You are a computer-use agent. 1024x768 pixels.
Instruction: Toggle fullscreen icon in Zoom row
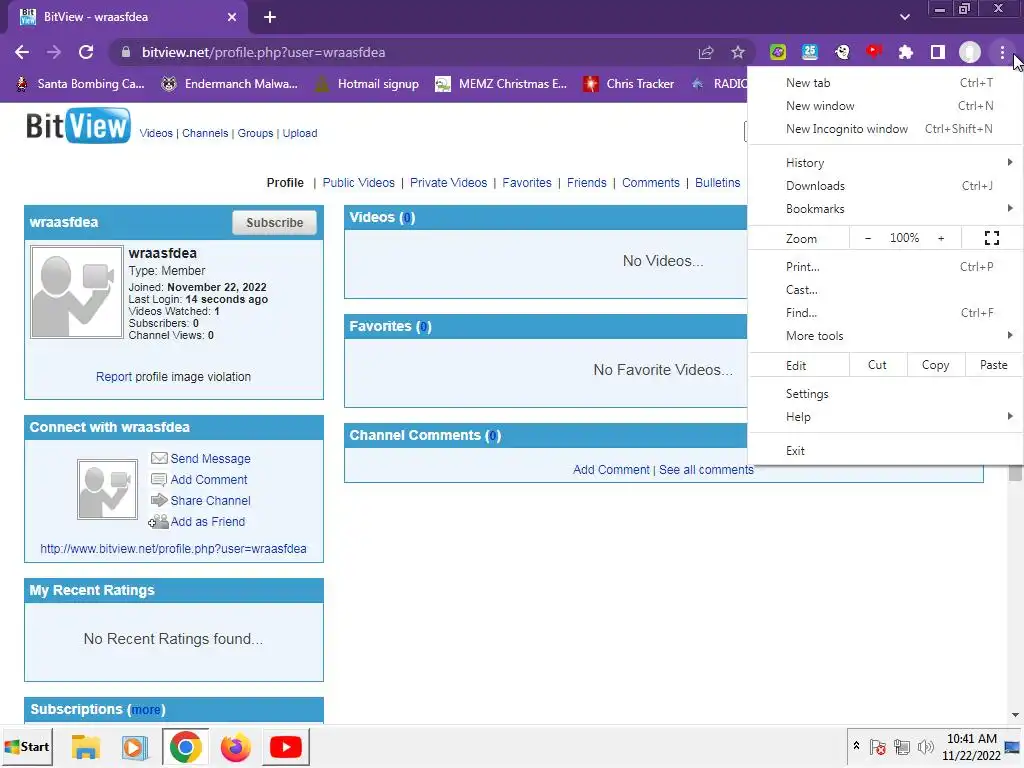[991, 238]
